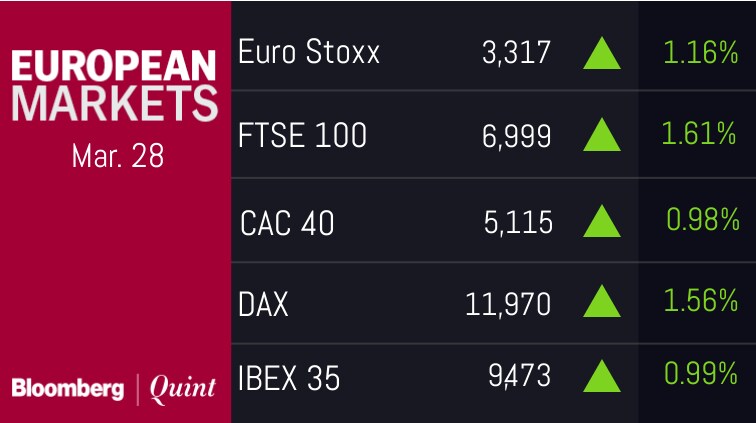Click the 1.61% change for FTSE 100
Screen dimensions: 756x423
click(x=701, y=134)
